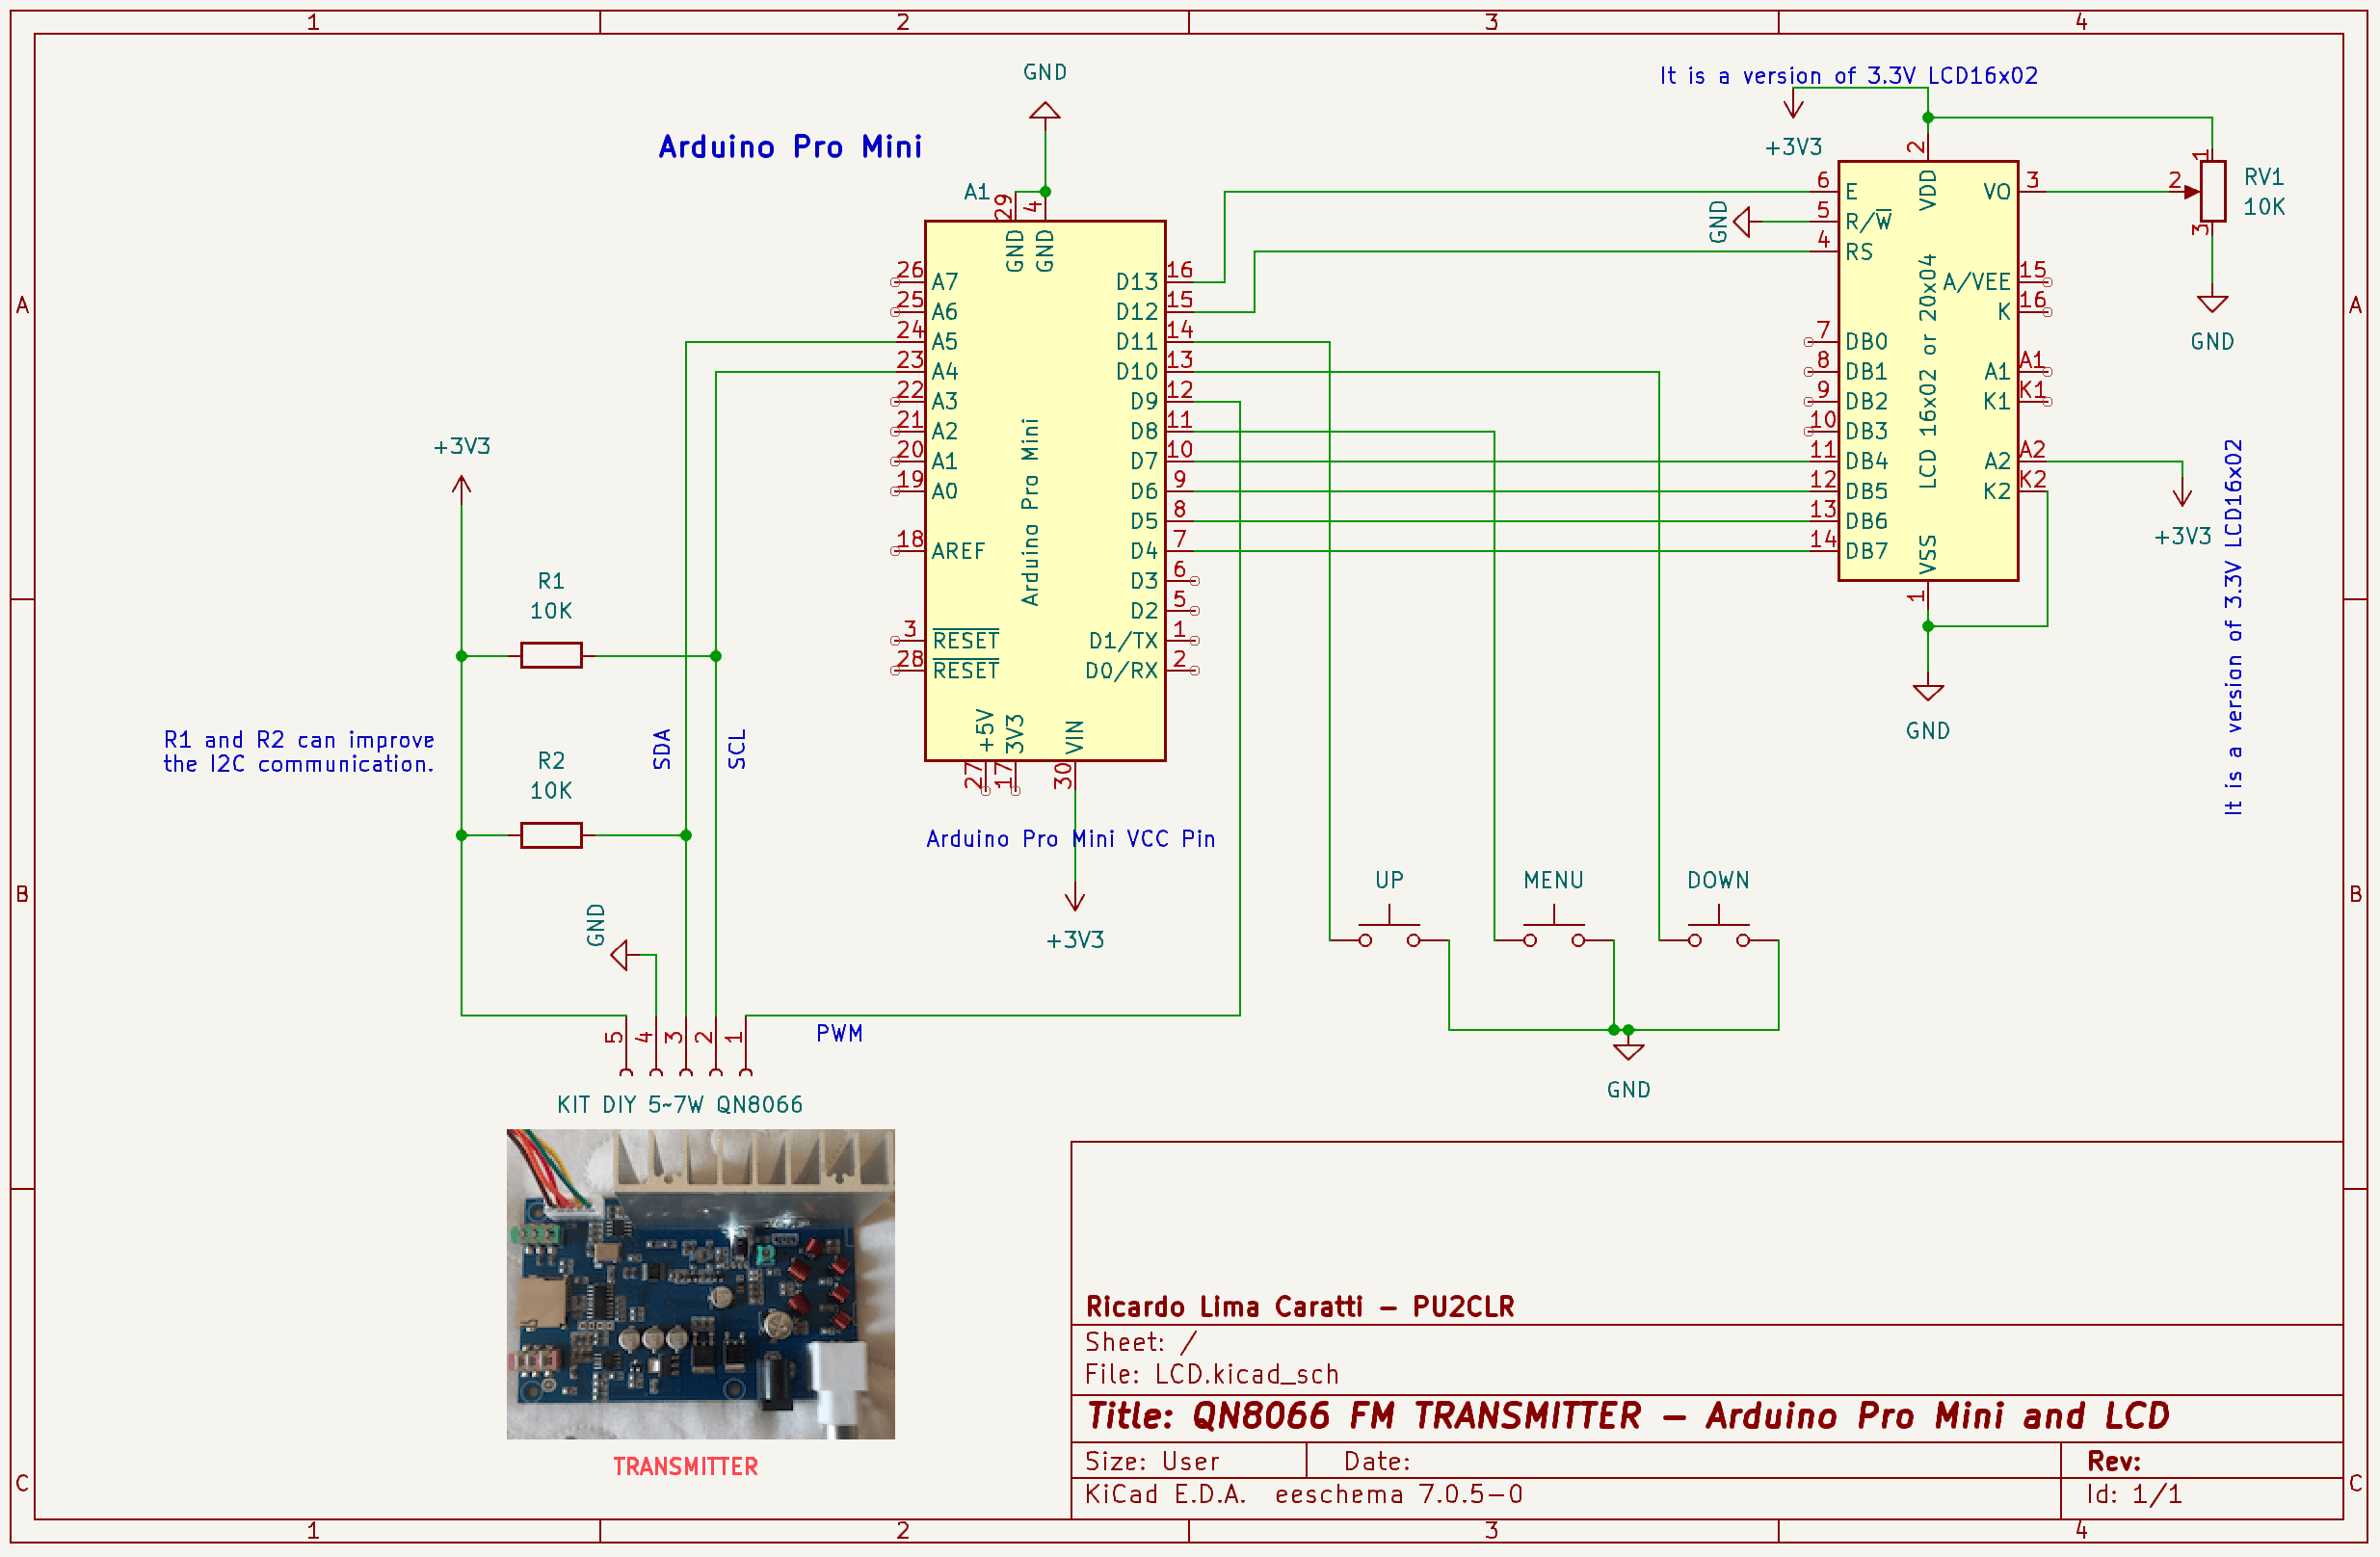
Task: Click the DB4 pin label on LCD
Action: [1866, 461]
